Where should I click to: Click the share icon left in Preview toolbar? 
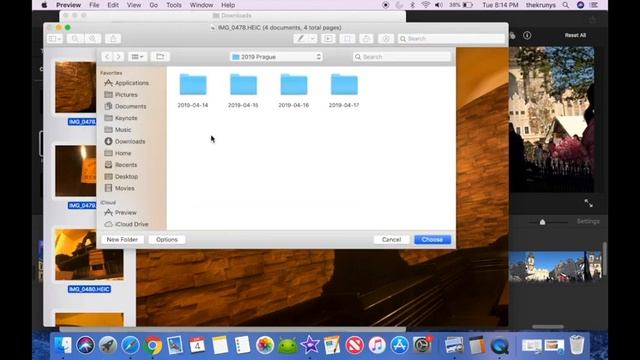113,38
